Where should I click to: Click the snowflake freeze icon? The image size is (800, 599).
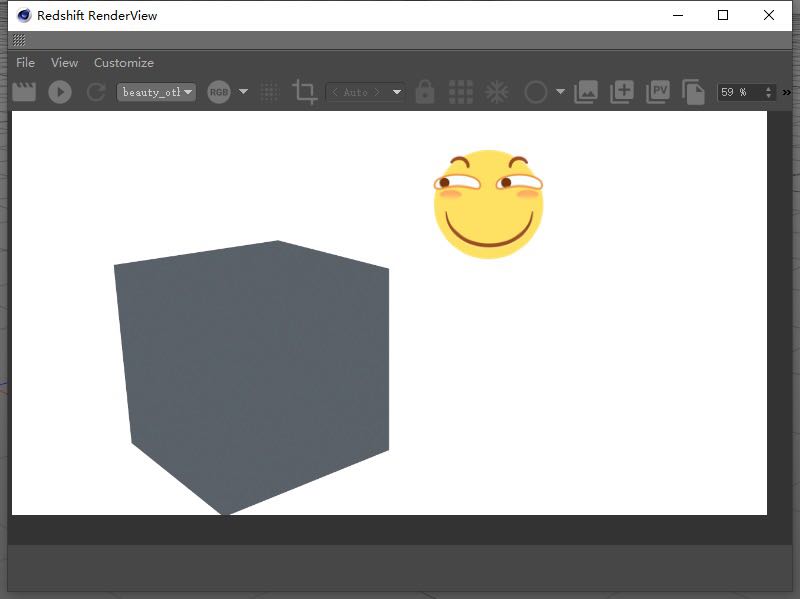tap(497, 92)
